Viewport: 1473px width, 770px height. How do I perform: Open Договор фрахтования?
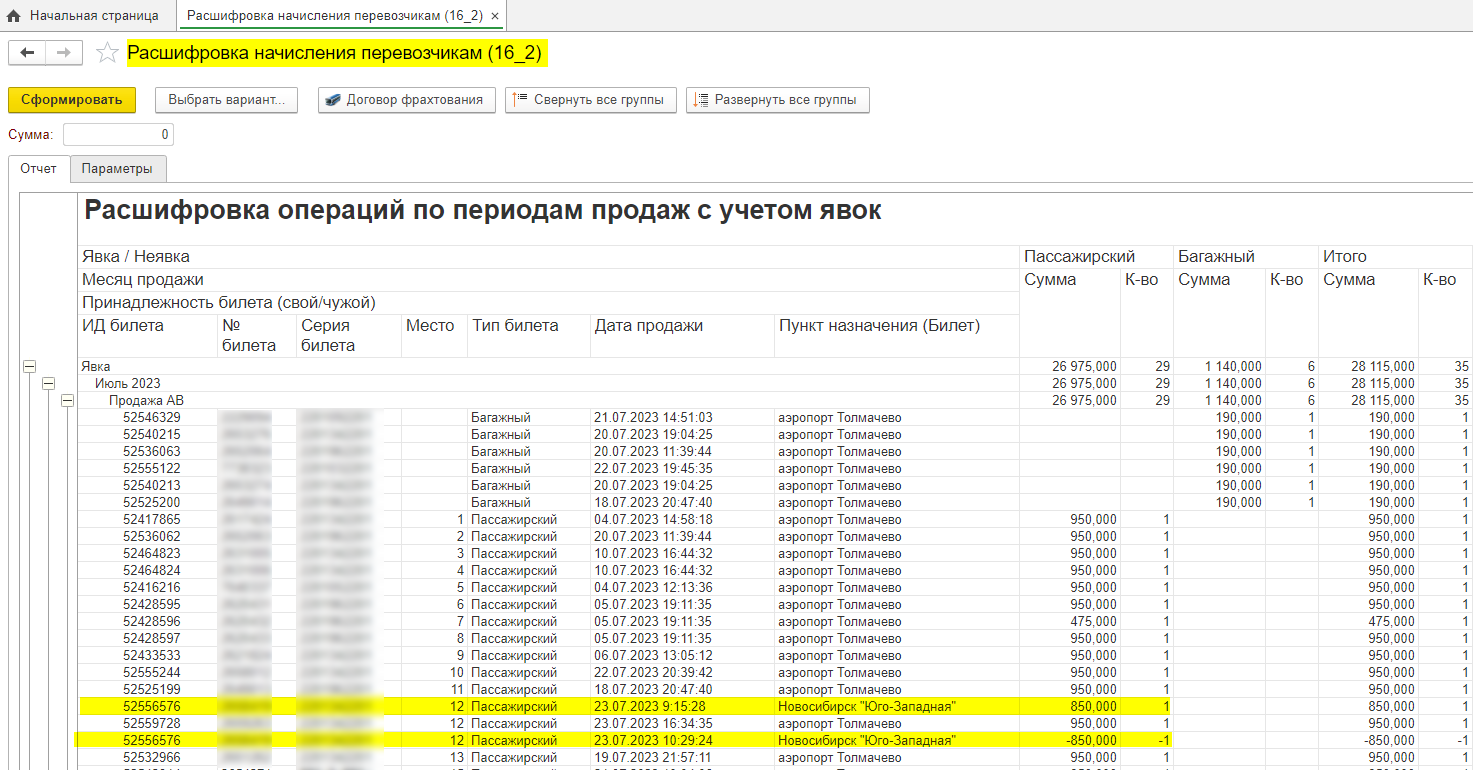click(406, 100)
